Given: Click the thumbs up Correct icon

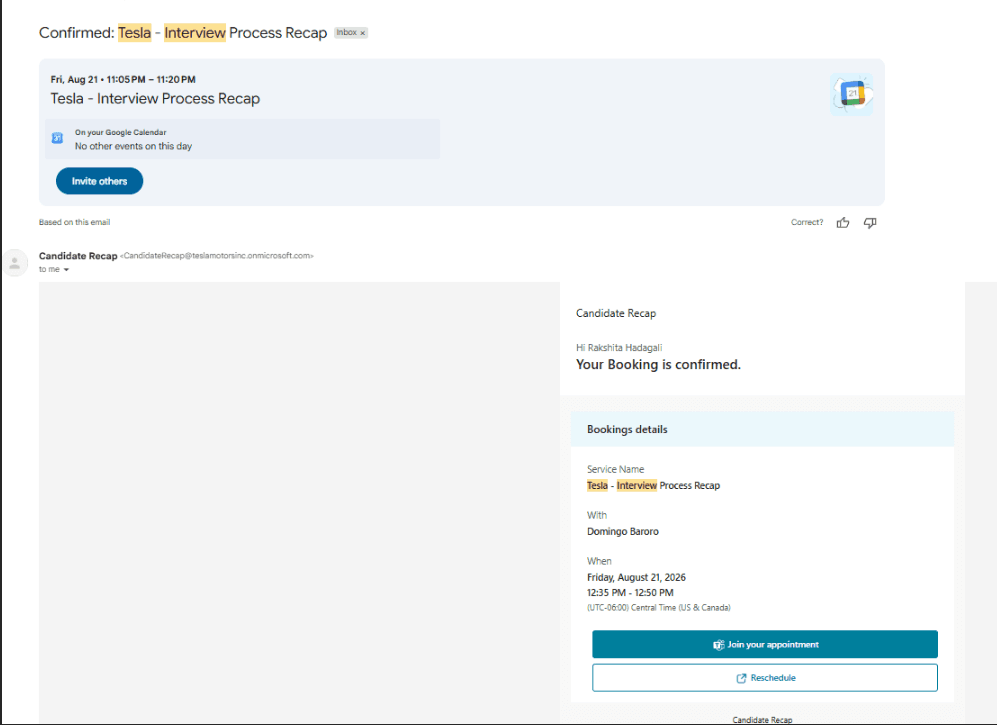Looking at the screenshot, I should pyautogui.click(x=842, y=223).
